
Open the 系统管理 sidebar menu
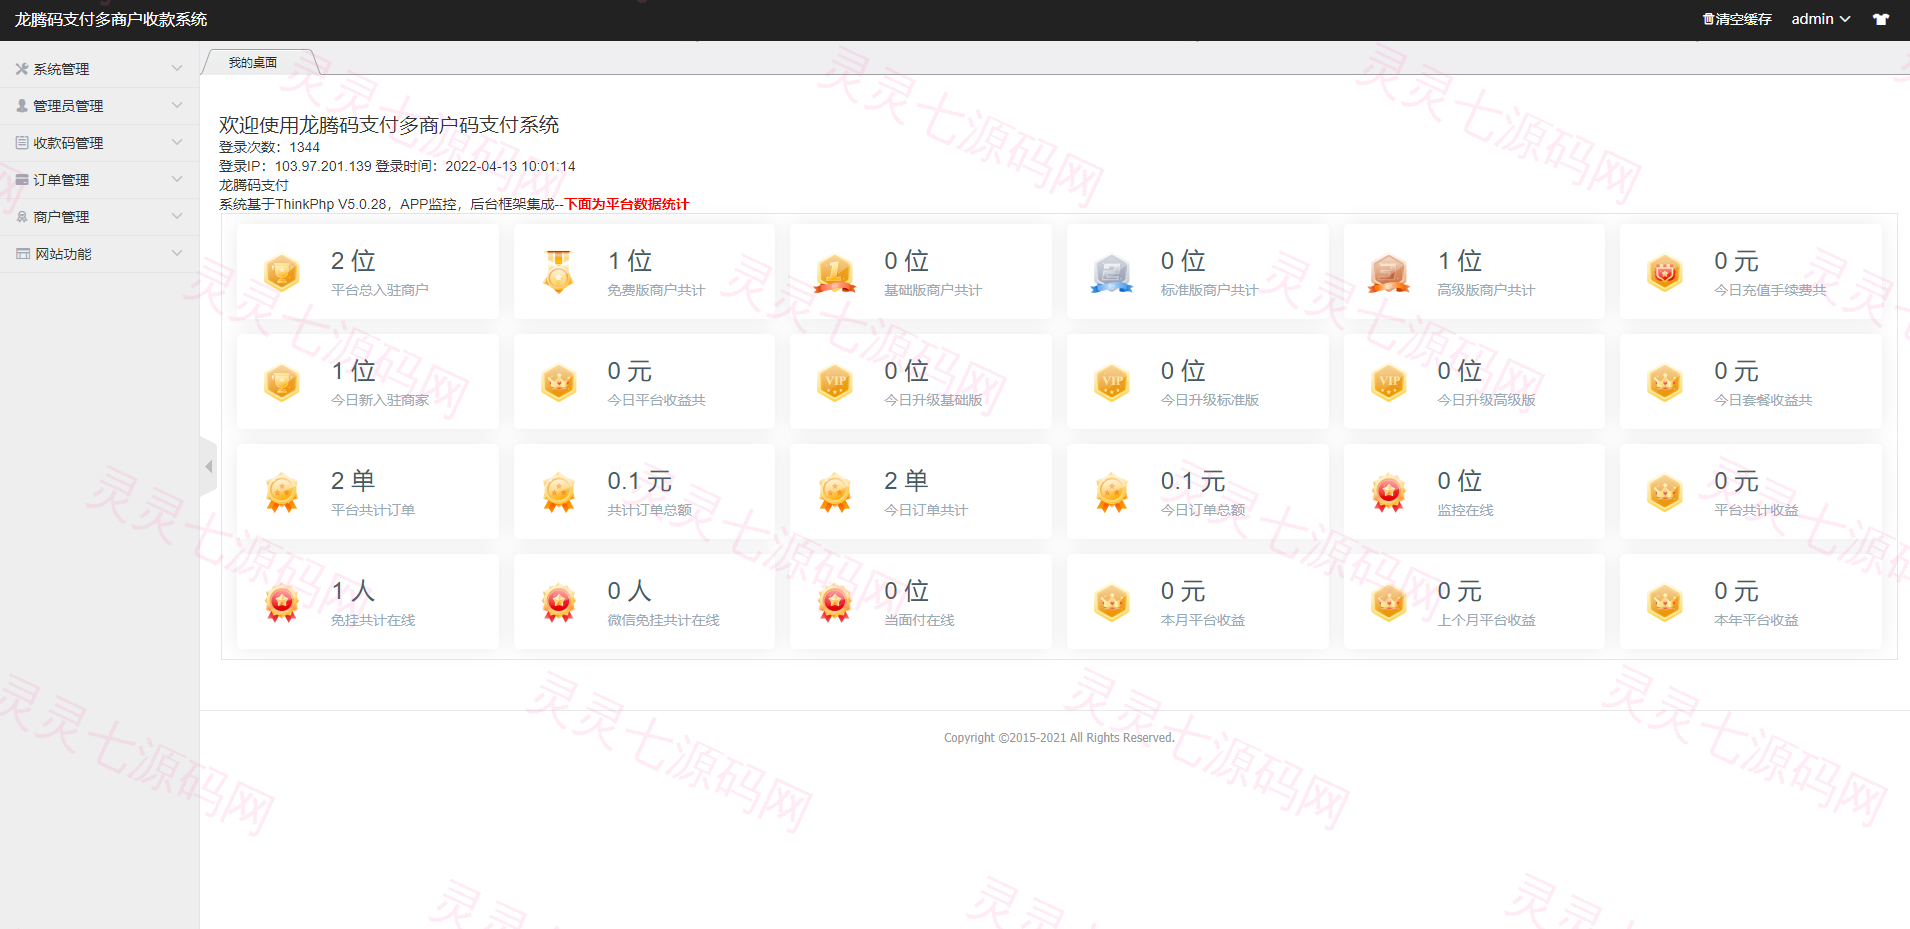(100, 69)
